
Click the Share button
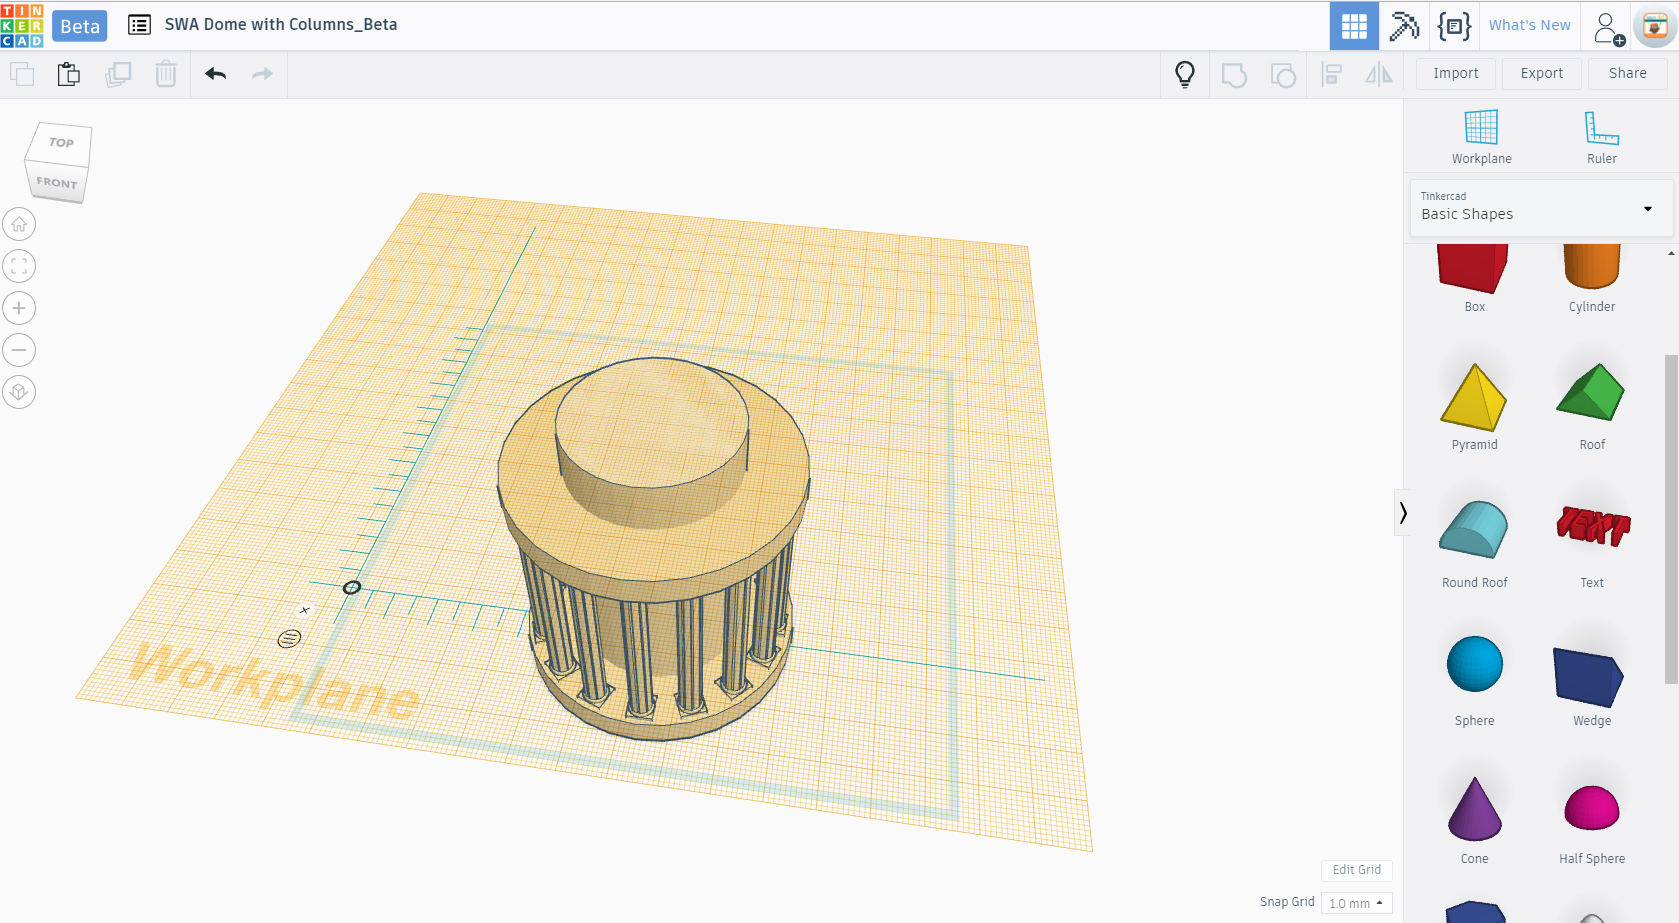pos(1628,73)
